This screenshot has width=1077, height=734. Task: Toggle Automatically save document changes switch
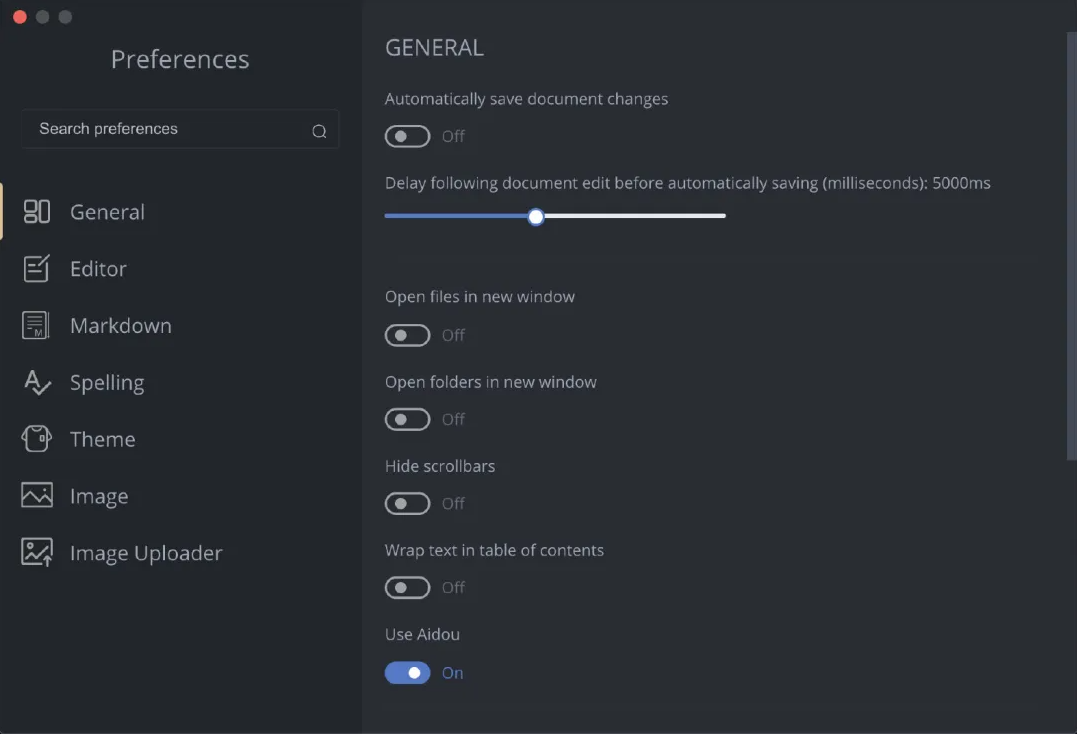tap(407, 137)
